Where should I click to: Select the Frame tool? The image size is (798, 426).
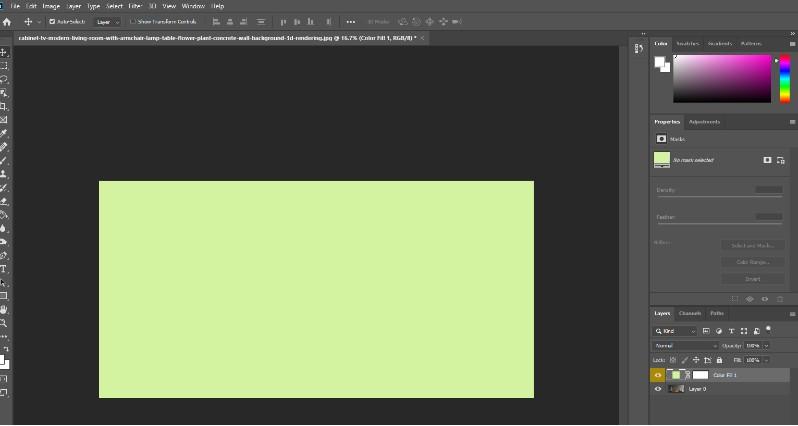point(4,120)
